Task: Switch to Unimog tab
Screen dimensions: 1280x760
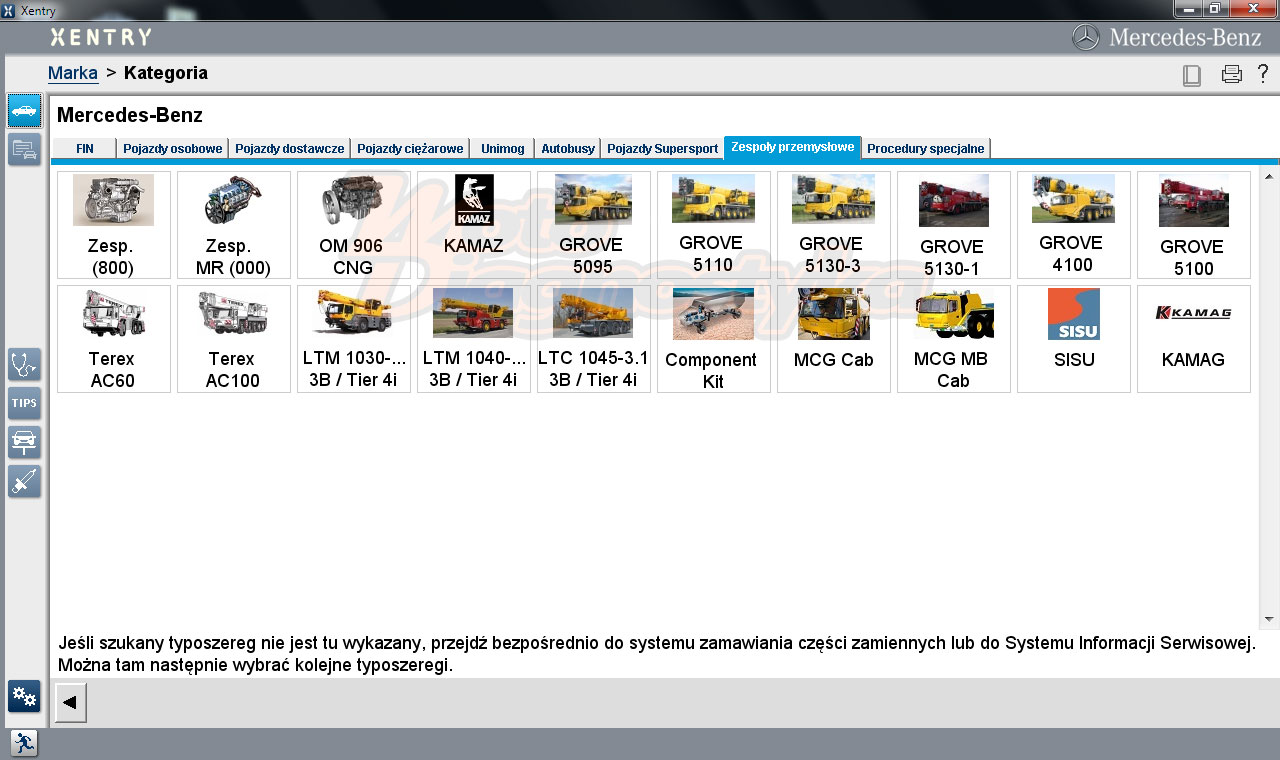Action: pyautogui.click(x=502, y=148)
